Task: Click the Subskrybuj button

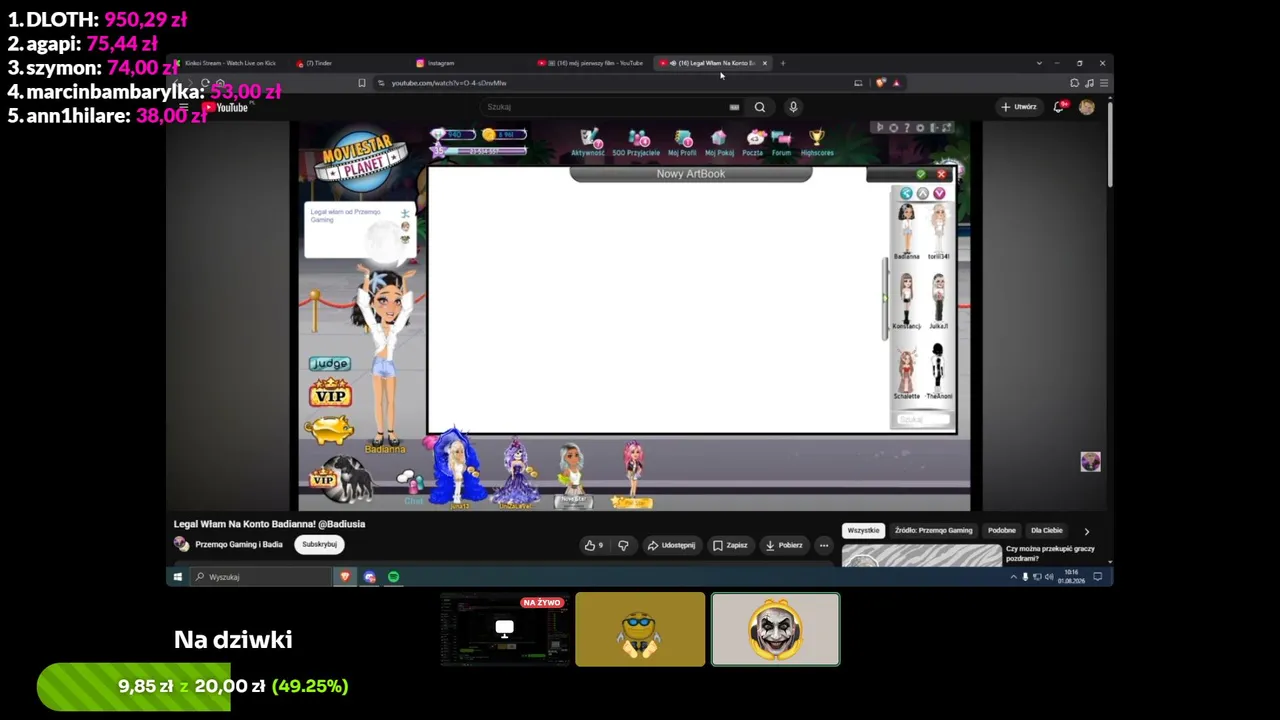Action: (x=319, y=544)
